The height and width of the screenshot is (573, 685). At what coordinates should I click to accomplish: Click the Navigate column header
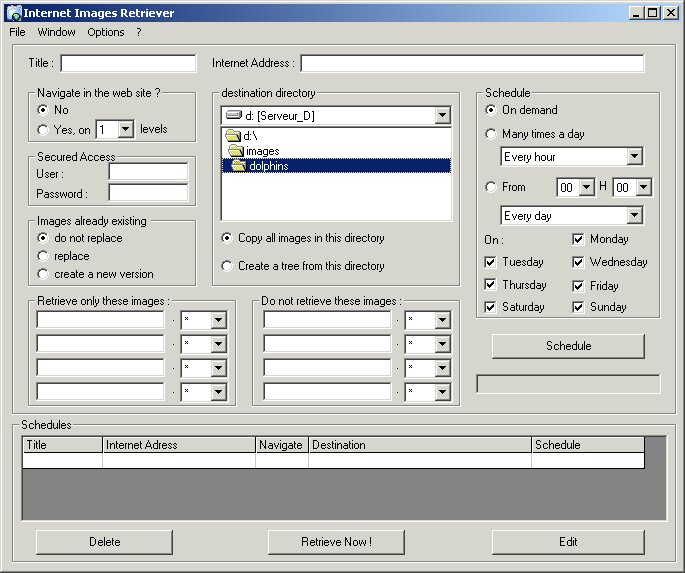pos(282,445)
